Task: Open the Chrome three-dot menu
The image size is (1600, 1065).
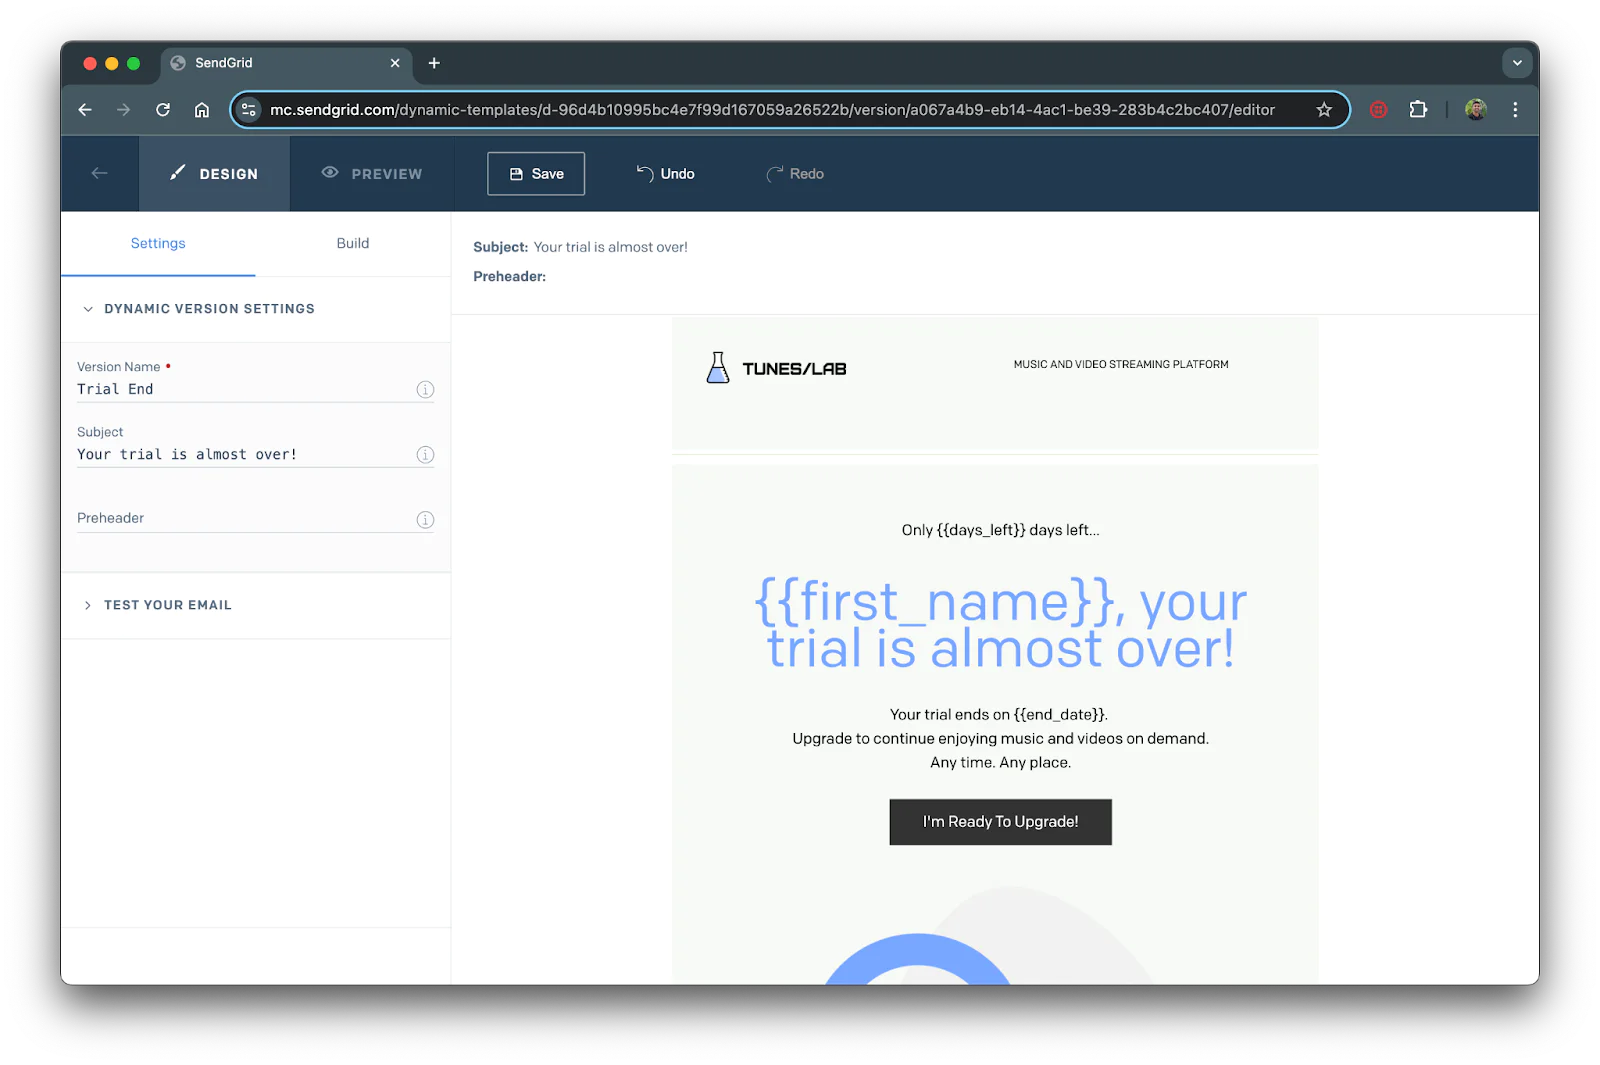Action: point(1515,110)
